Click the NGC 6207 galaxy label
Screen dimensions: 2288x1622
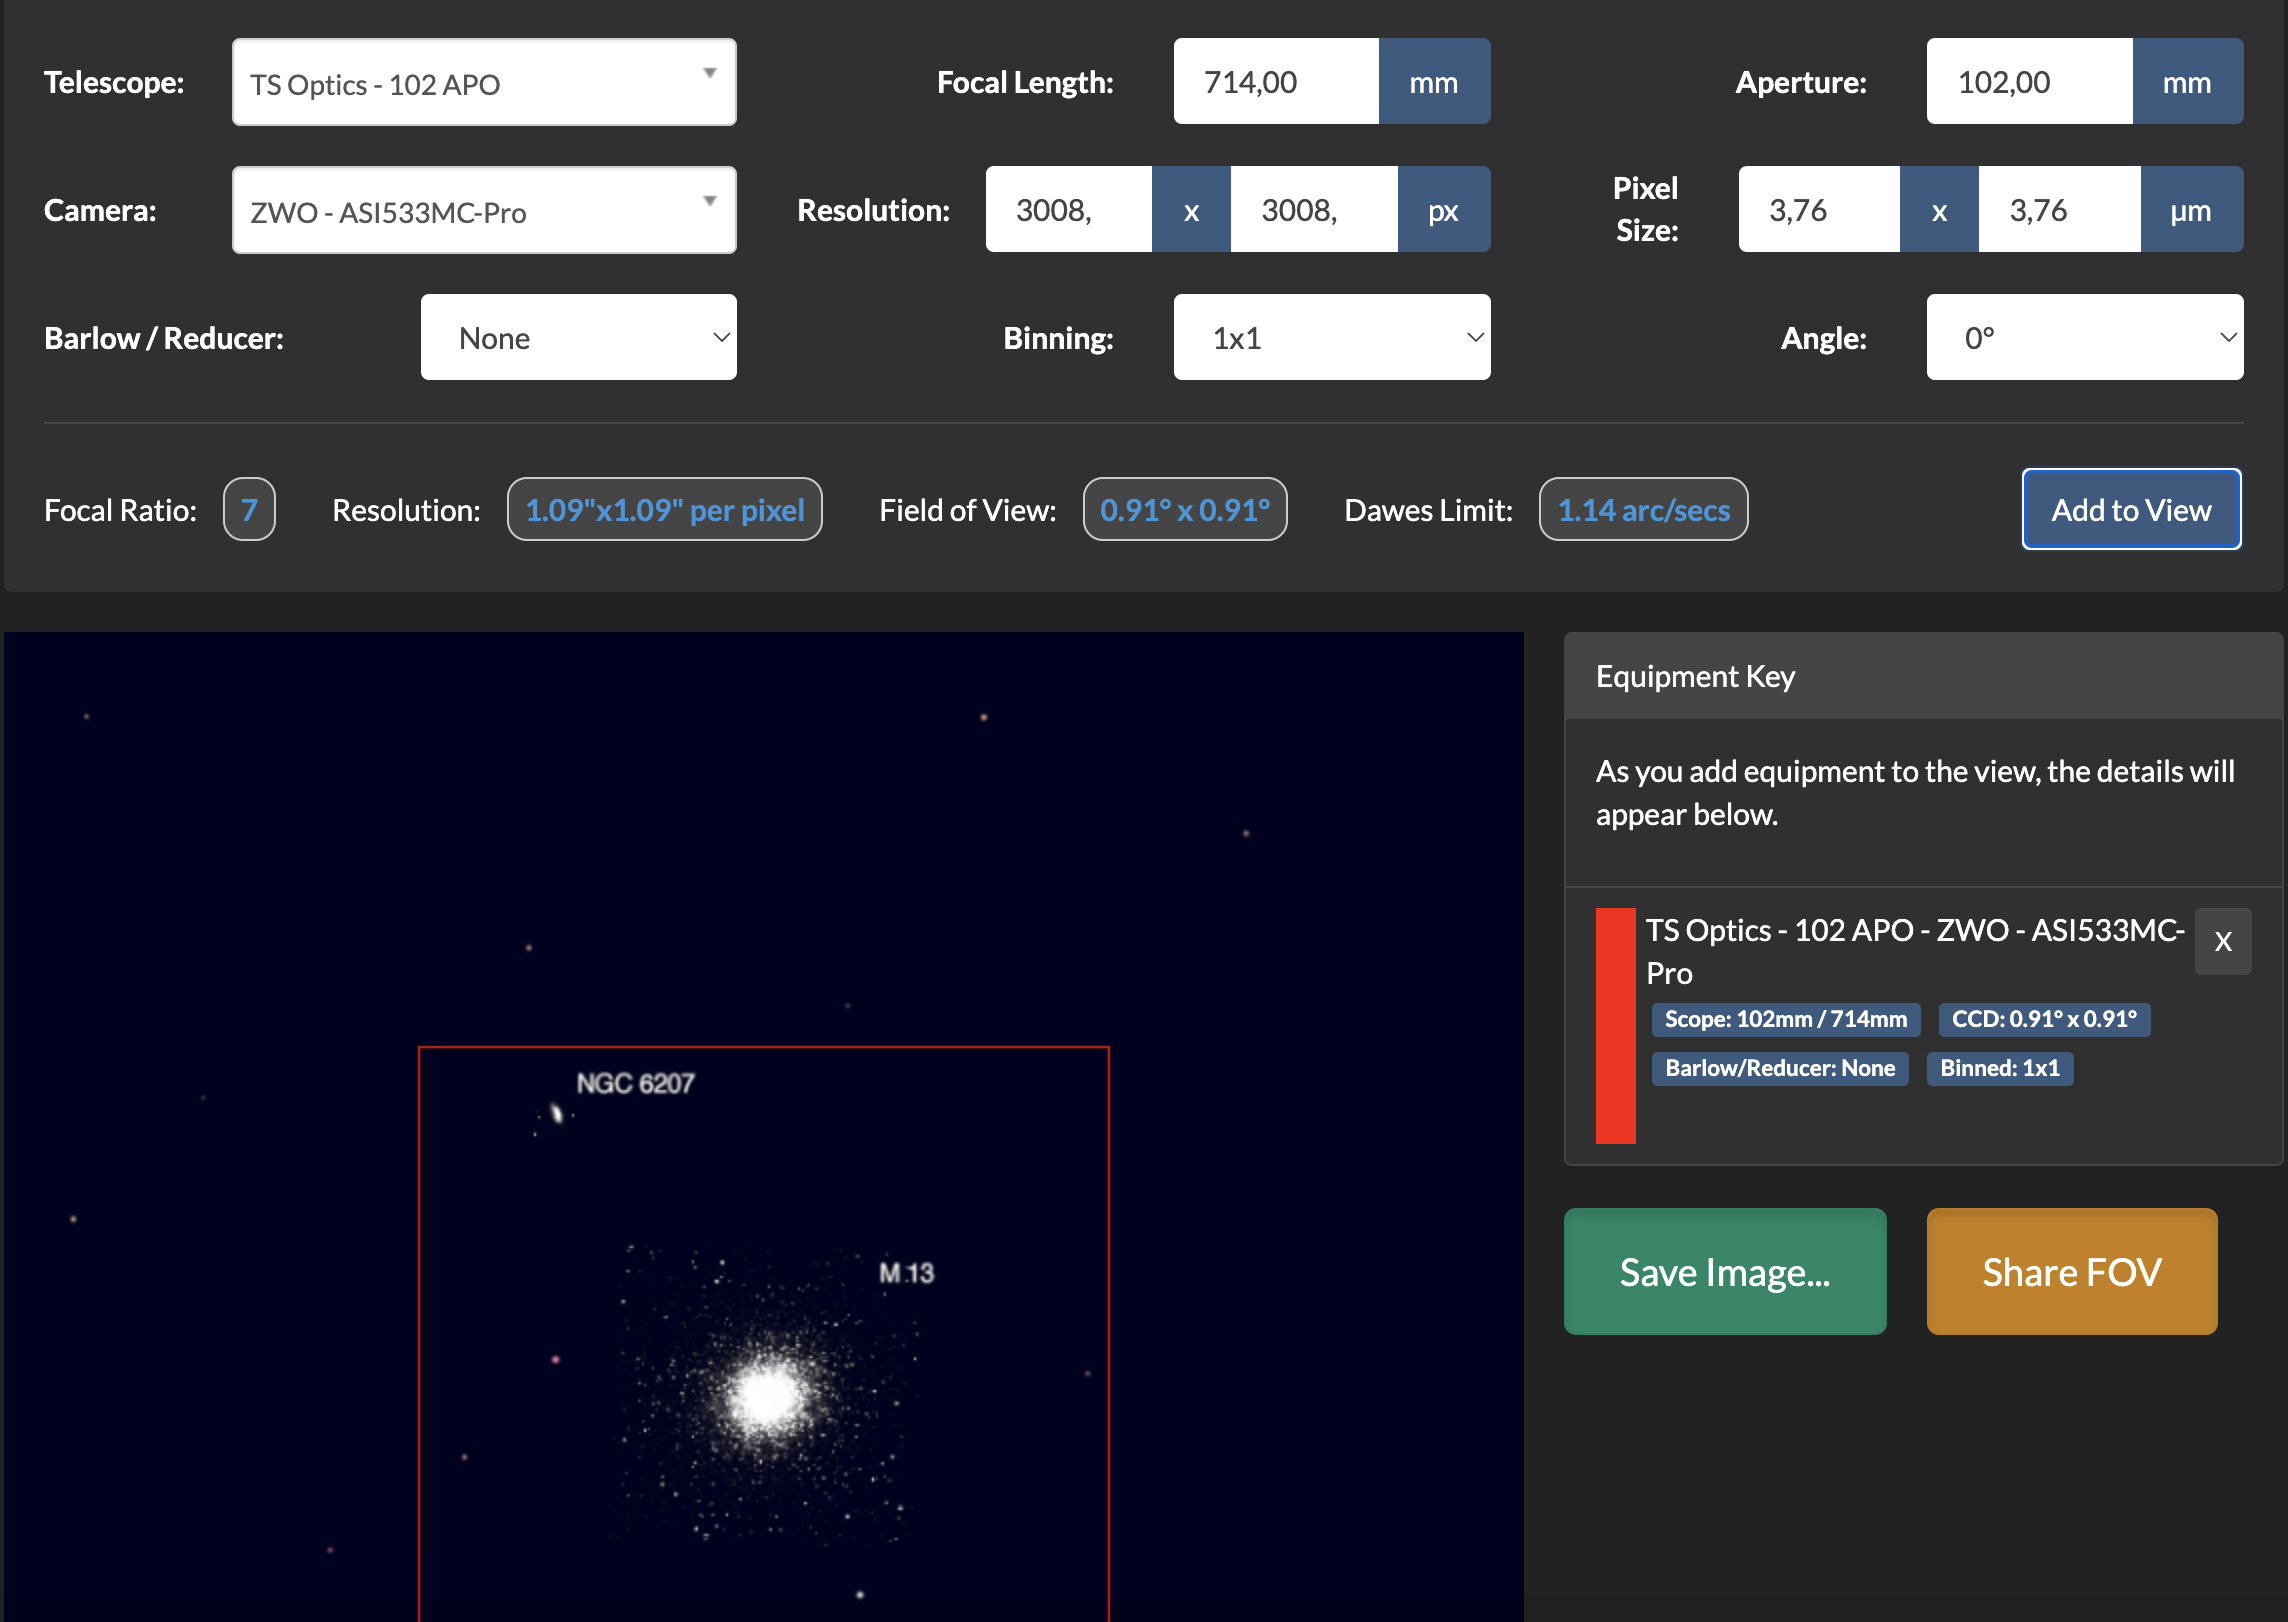point(635,1083)
